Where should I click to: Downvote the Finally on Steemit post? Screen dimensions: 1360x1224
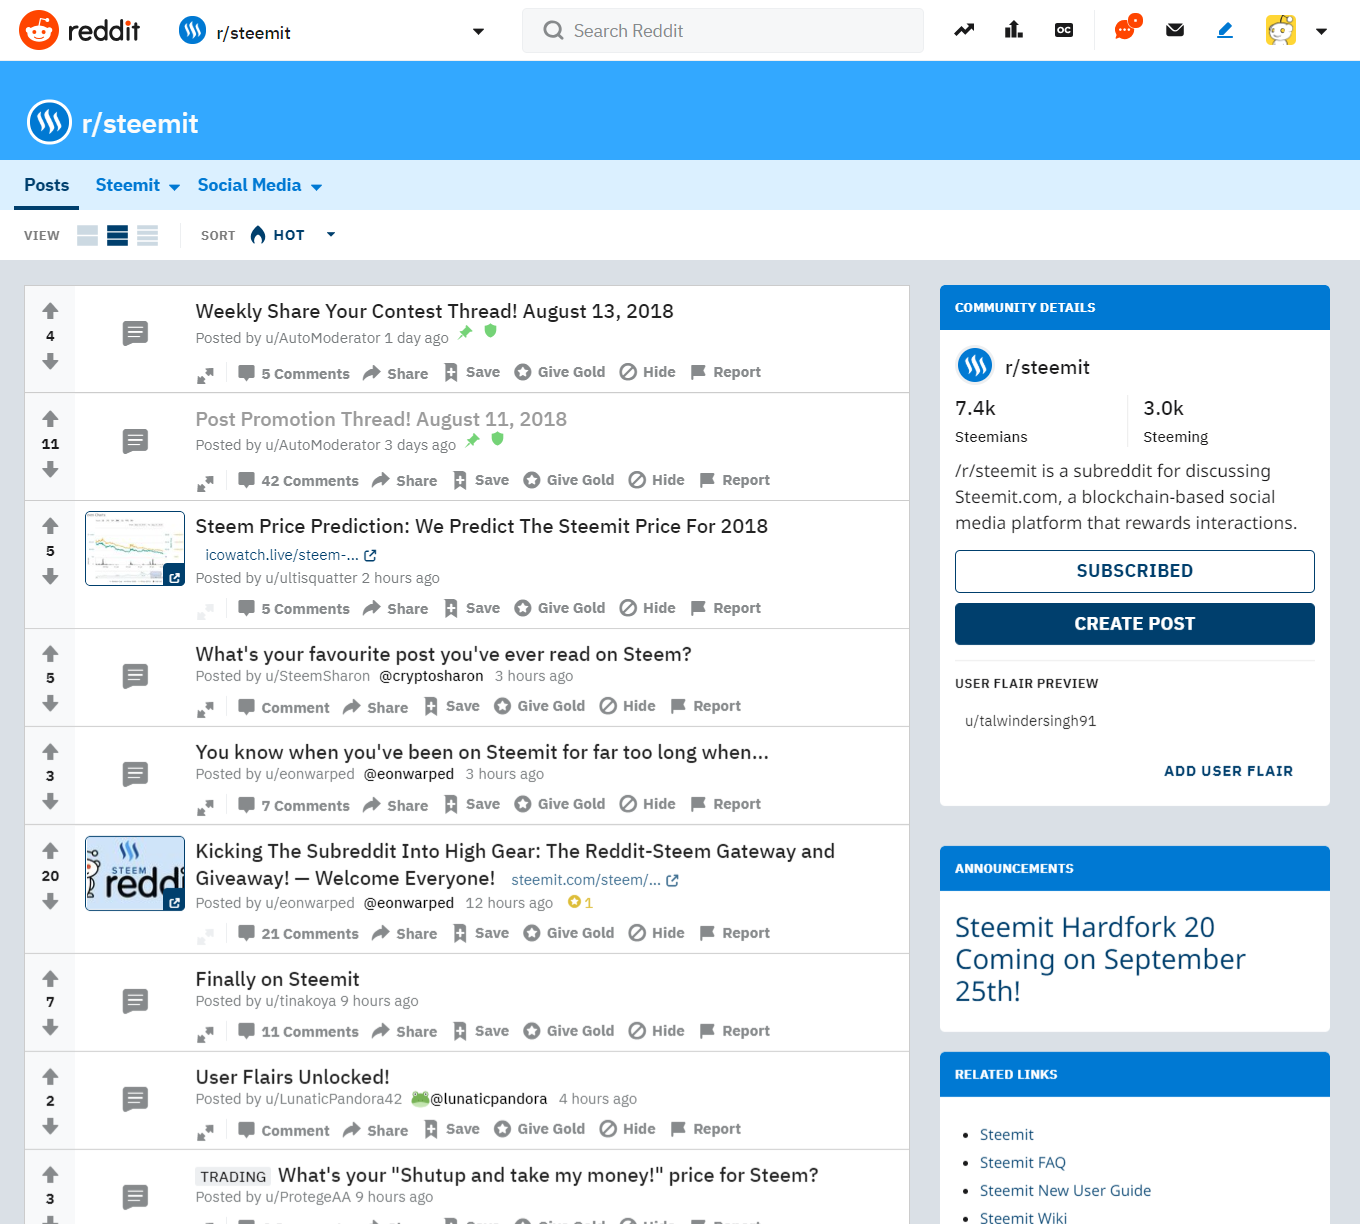tap(50, 1027)
